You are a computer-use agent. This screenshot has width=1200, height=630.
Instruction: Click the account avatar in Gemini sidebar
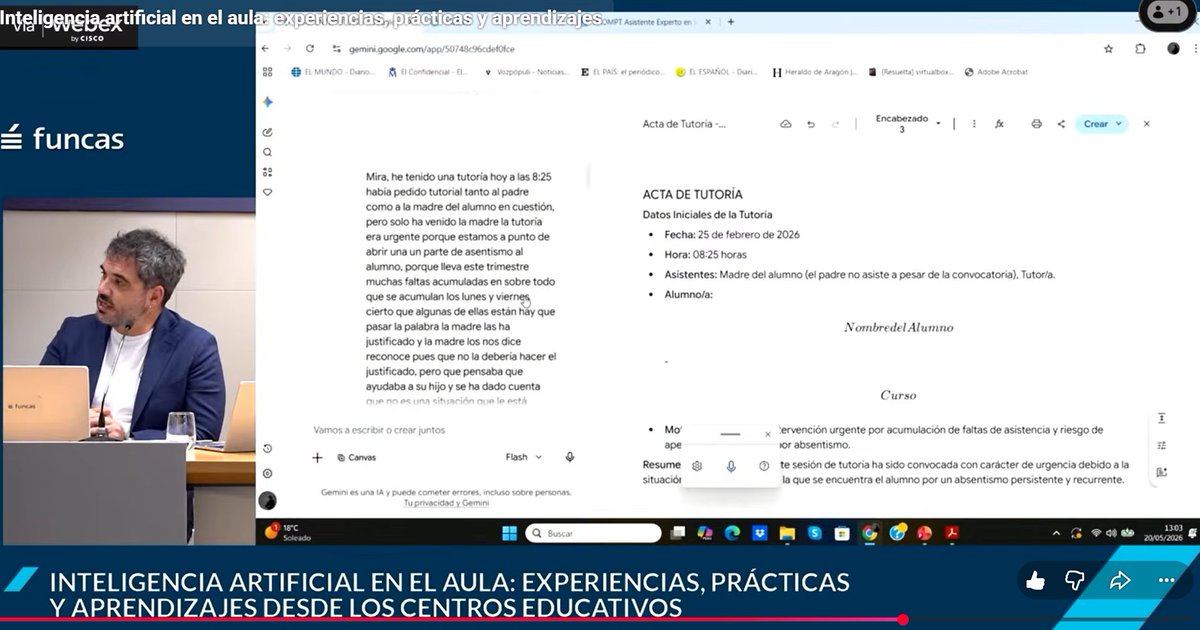click(x=267, y=500)
